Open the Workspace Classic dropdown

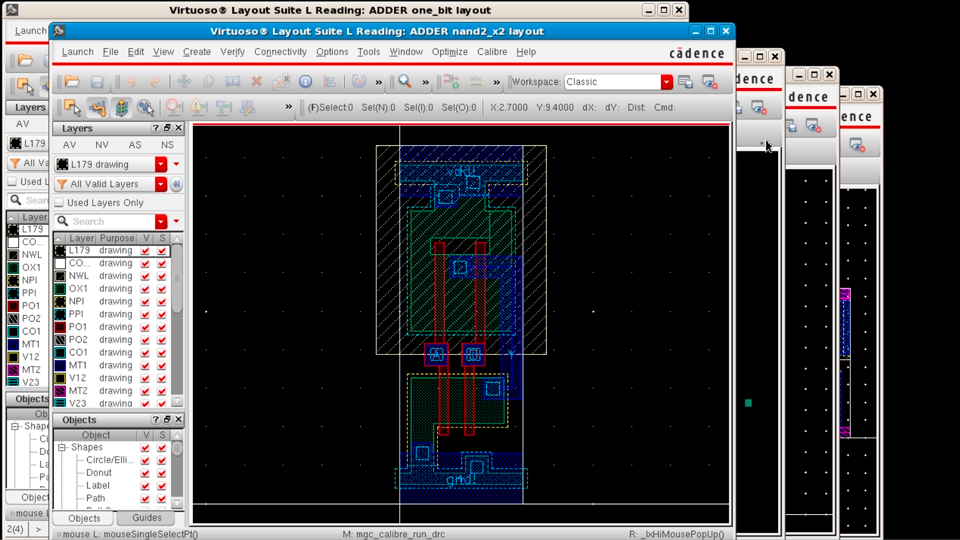point(667,81)
